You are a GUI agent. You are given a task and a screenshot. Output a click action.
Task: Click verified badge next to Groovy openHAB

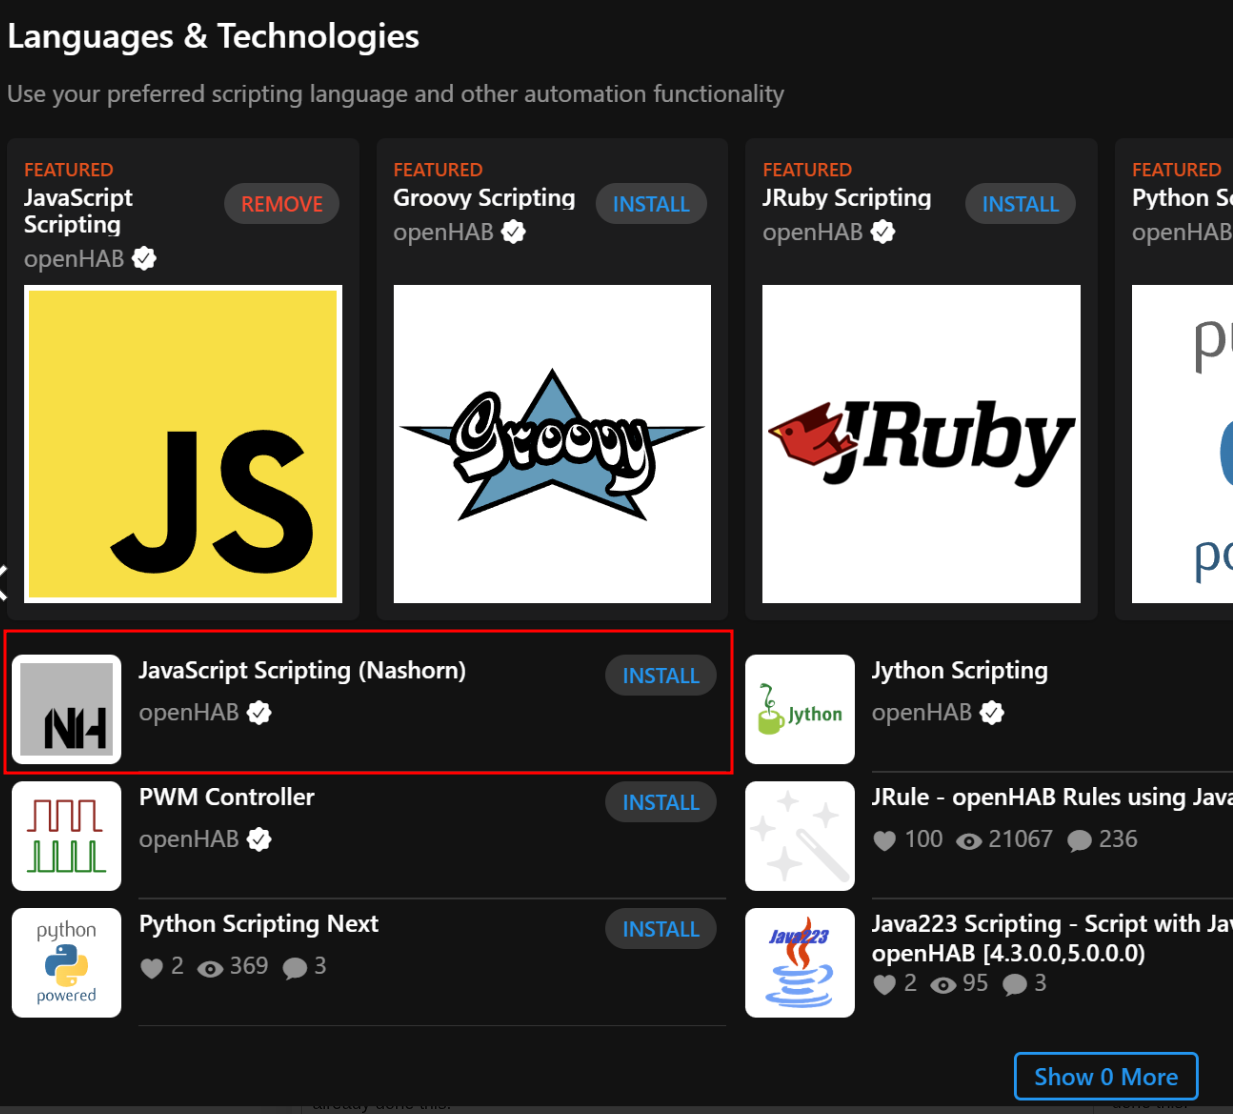click(x=514, y=232)
